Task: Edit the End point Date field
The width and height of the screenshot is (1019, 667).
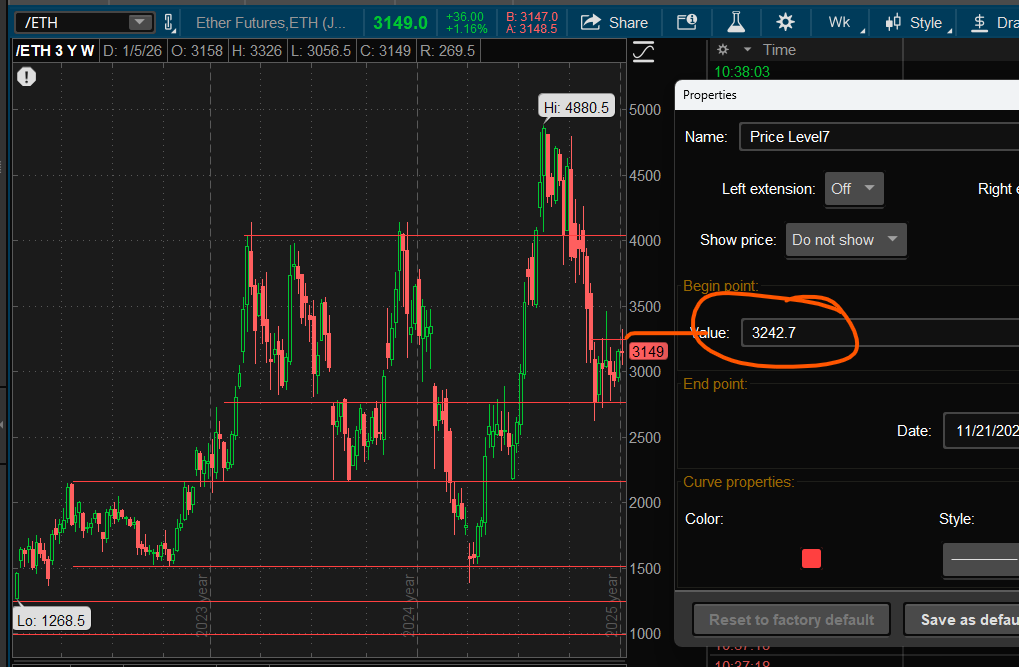Action: point(981,430)
